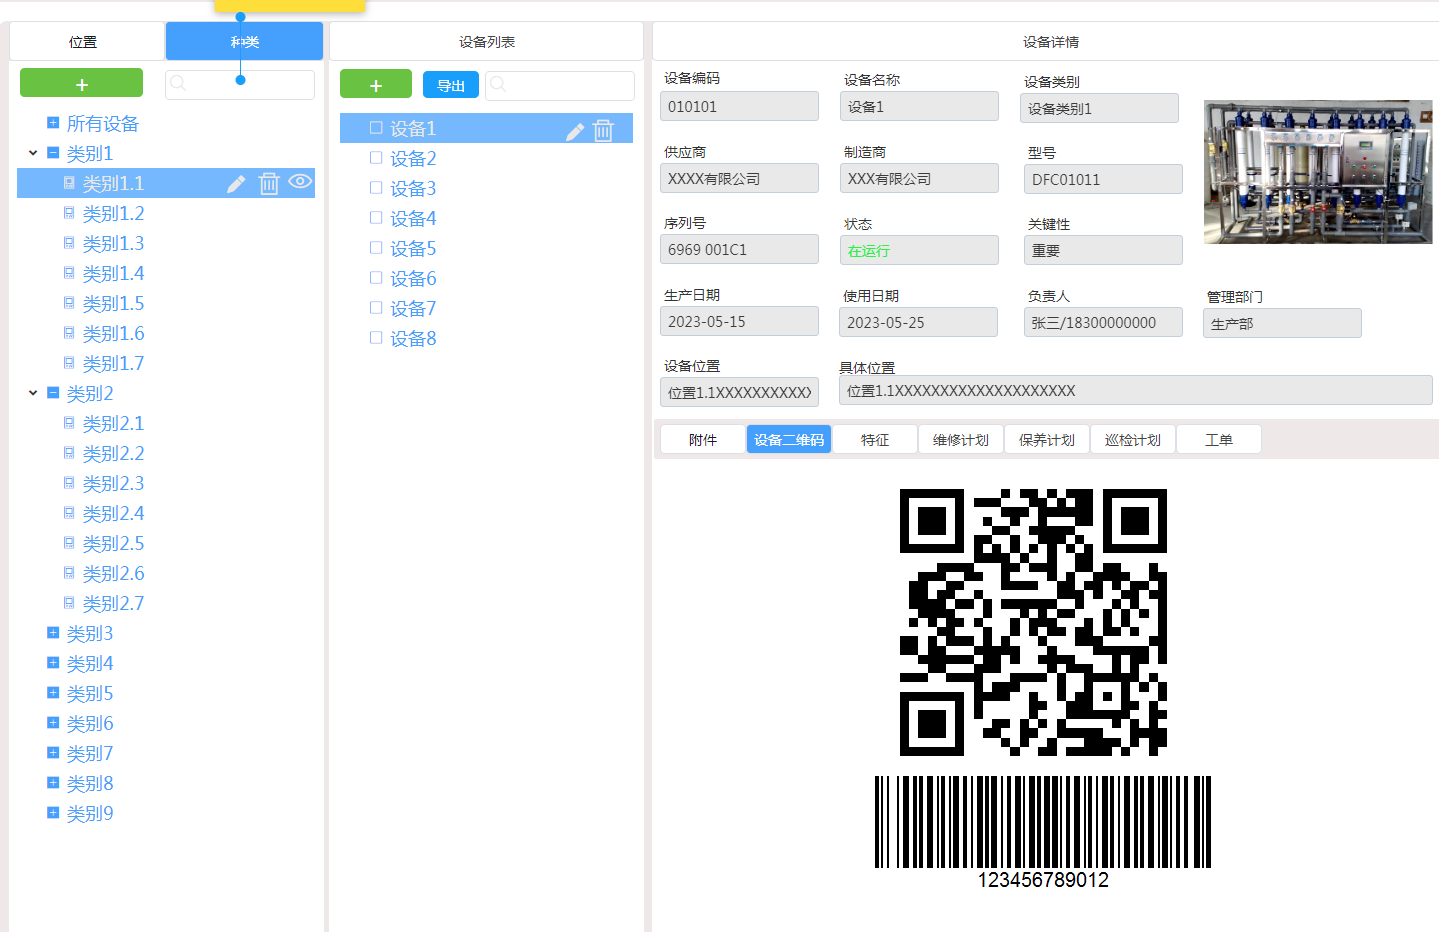Select 类别2.4 in the category tree
Viewport: 1439px width, 932px height.
point(113,513)
